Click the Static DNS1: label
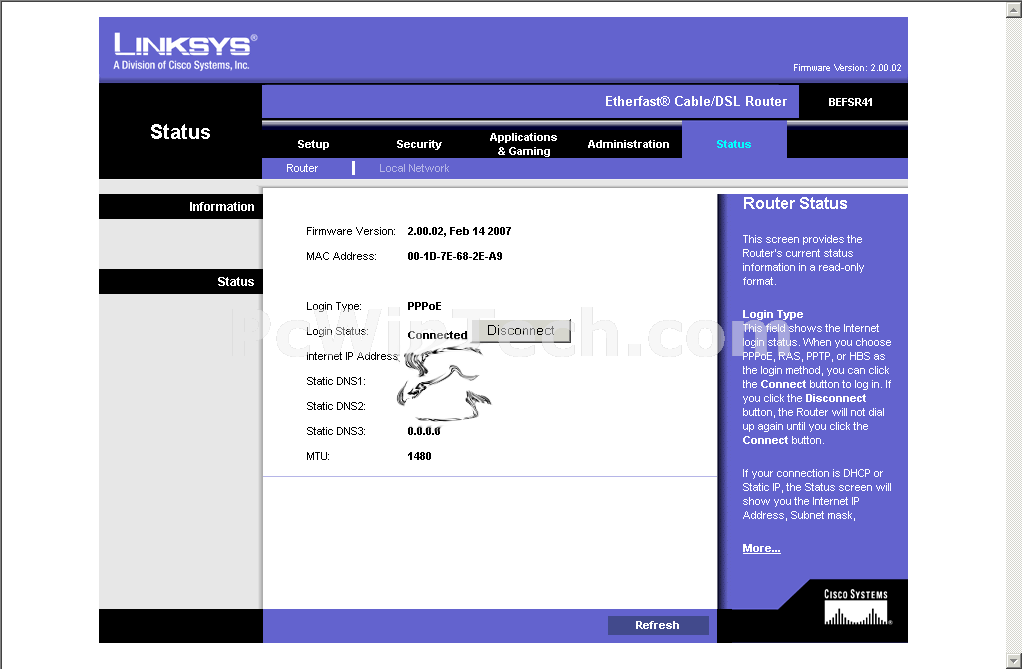1022x669 pixels. (x=336, y=381)
